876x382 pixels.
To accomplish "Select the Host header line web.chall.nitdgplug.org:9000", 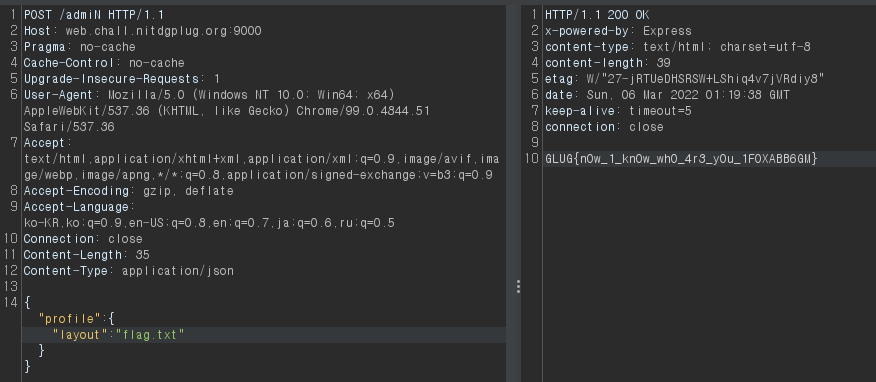I will click(x=142, y=31).
